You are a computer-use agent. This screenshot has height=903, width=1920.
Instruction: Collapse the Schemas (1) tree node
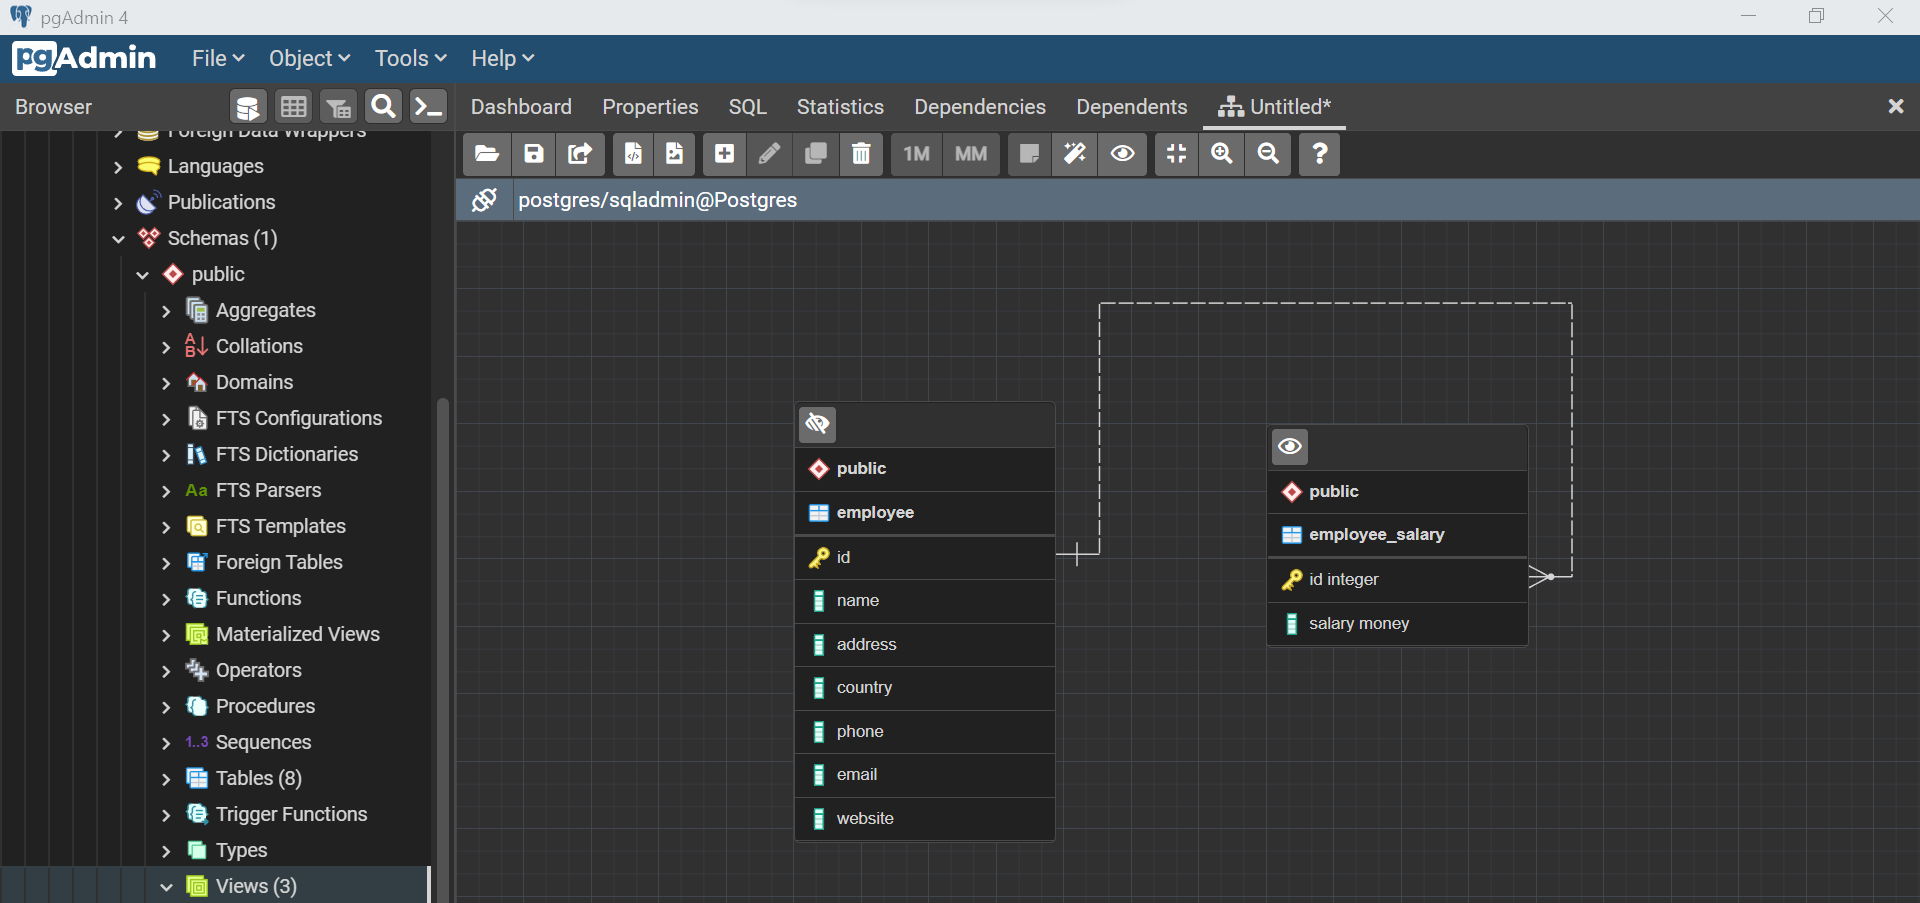coord(118,239)
